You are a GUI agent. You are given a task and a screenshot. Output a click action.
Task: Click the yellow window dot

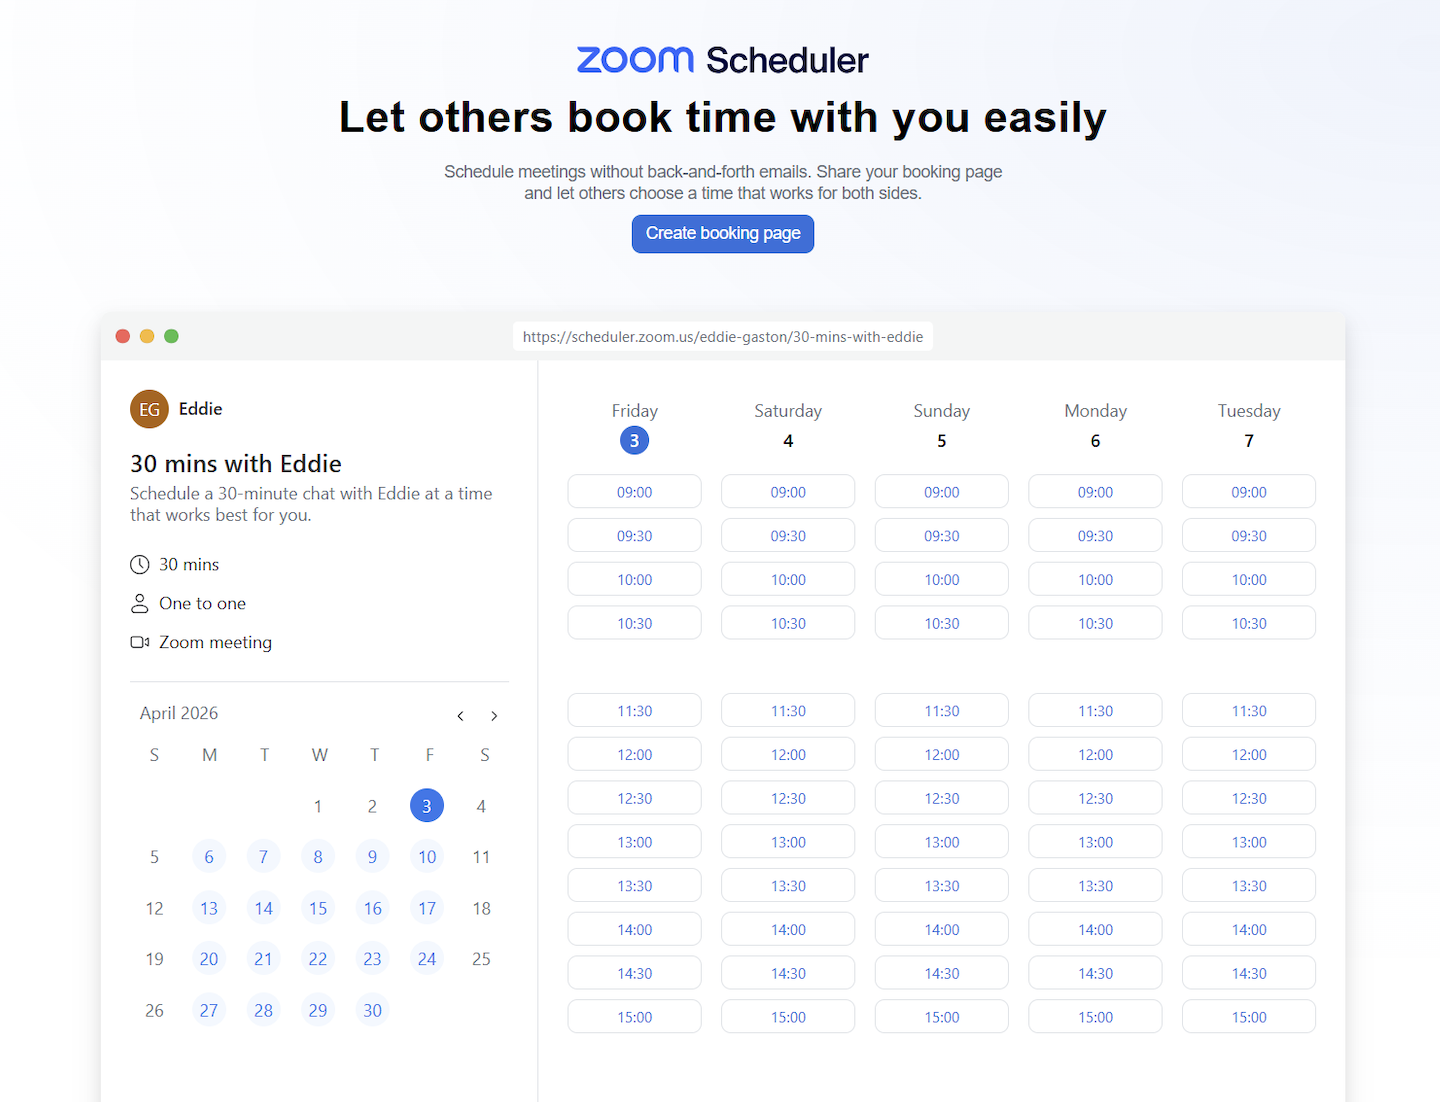147,336
